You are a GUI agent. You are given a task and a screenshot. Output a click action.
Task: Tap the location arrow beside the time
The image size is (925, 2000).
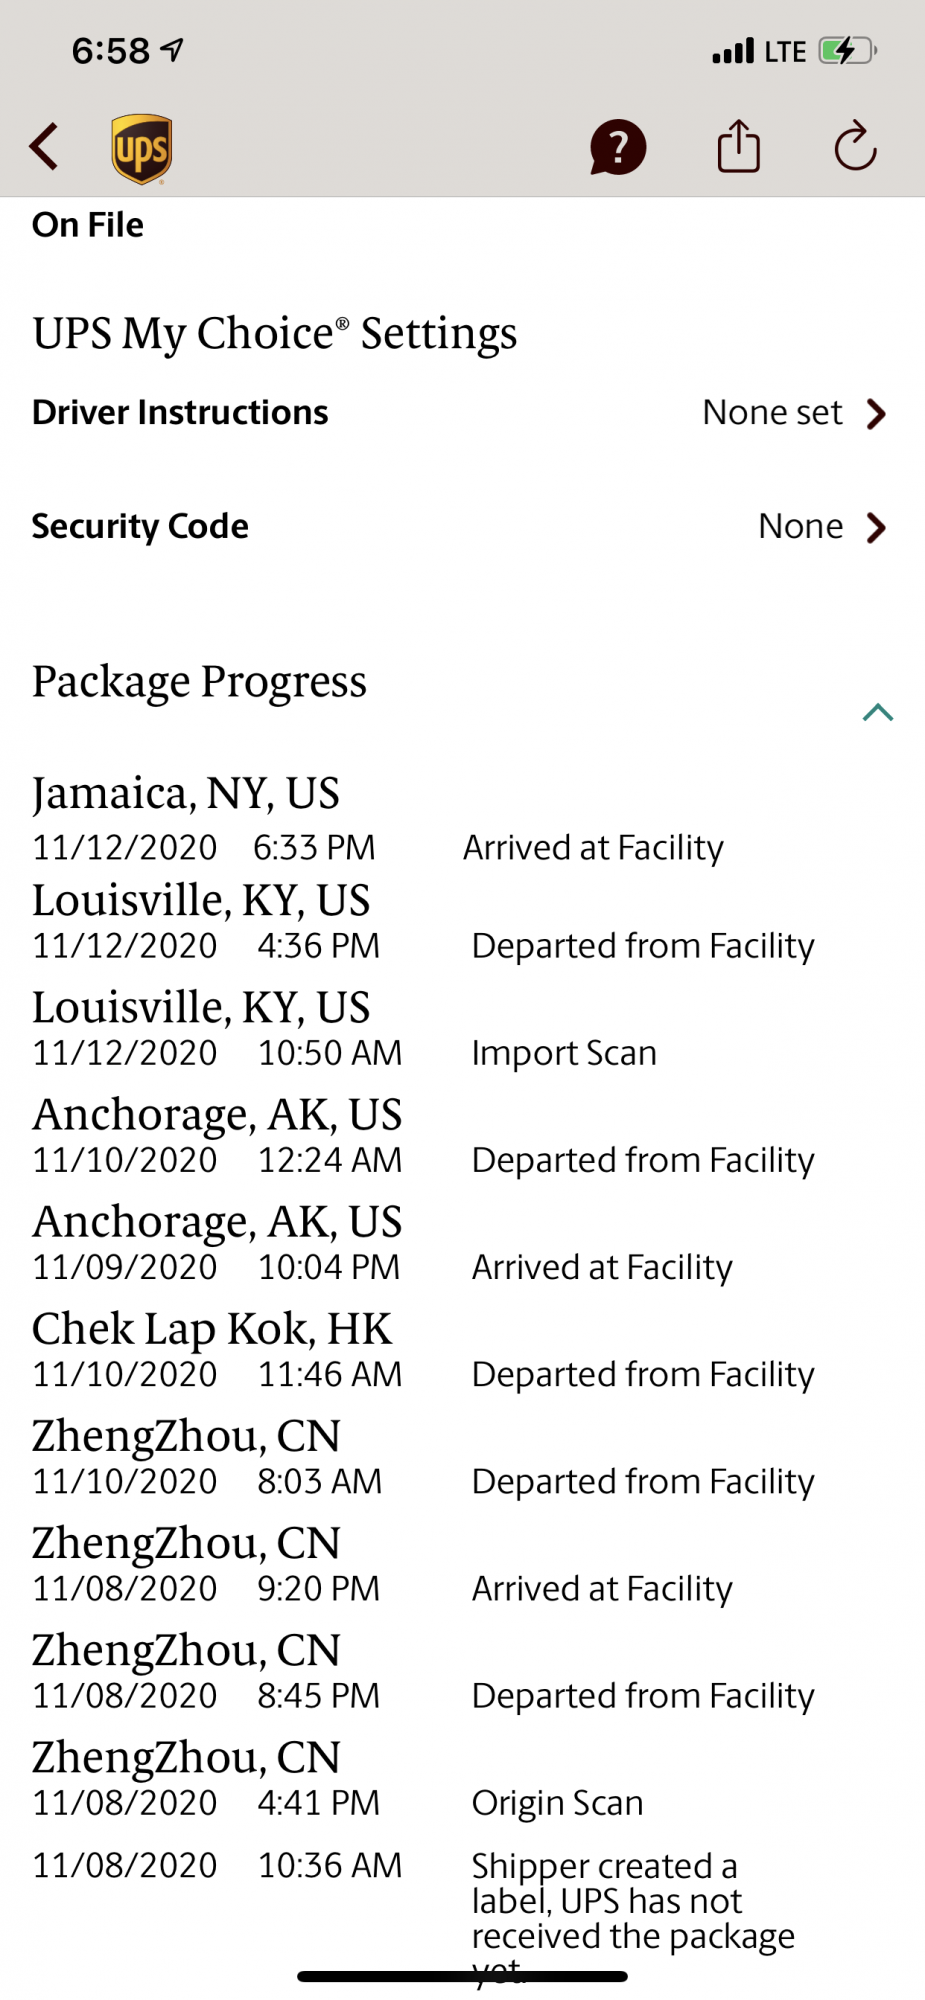(x=172, y=49)
